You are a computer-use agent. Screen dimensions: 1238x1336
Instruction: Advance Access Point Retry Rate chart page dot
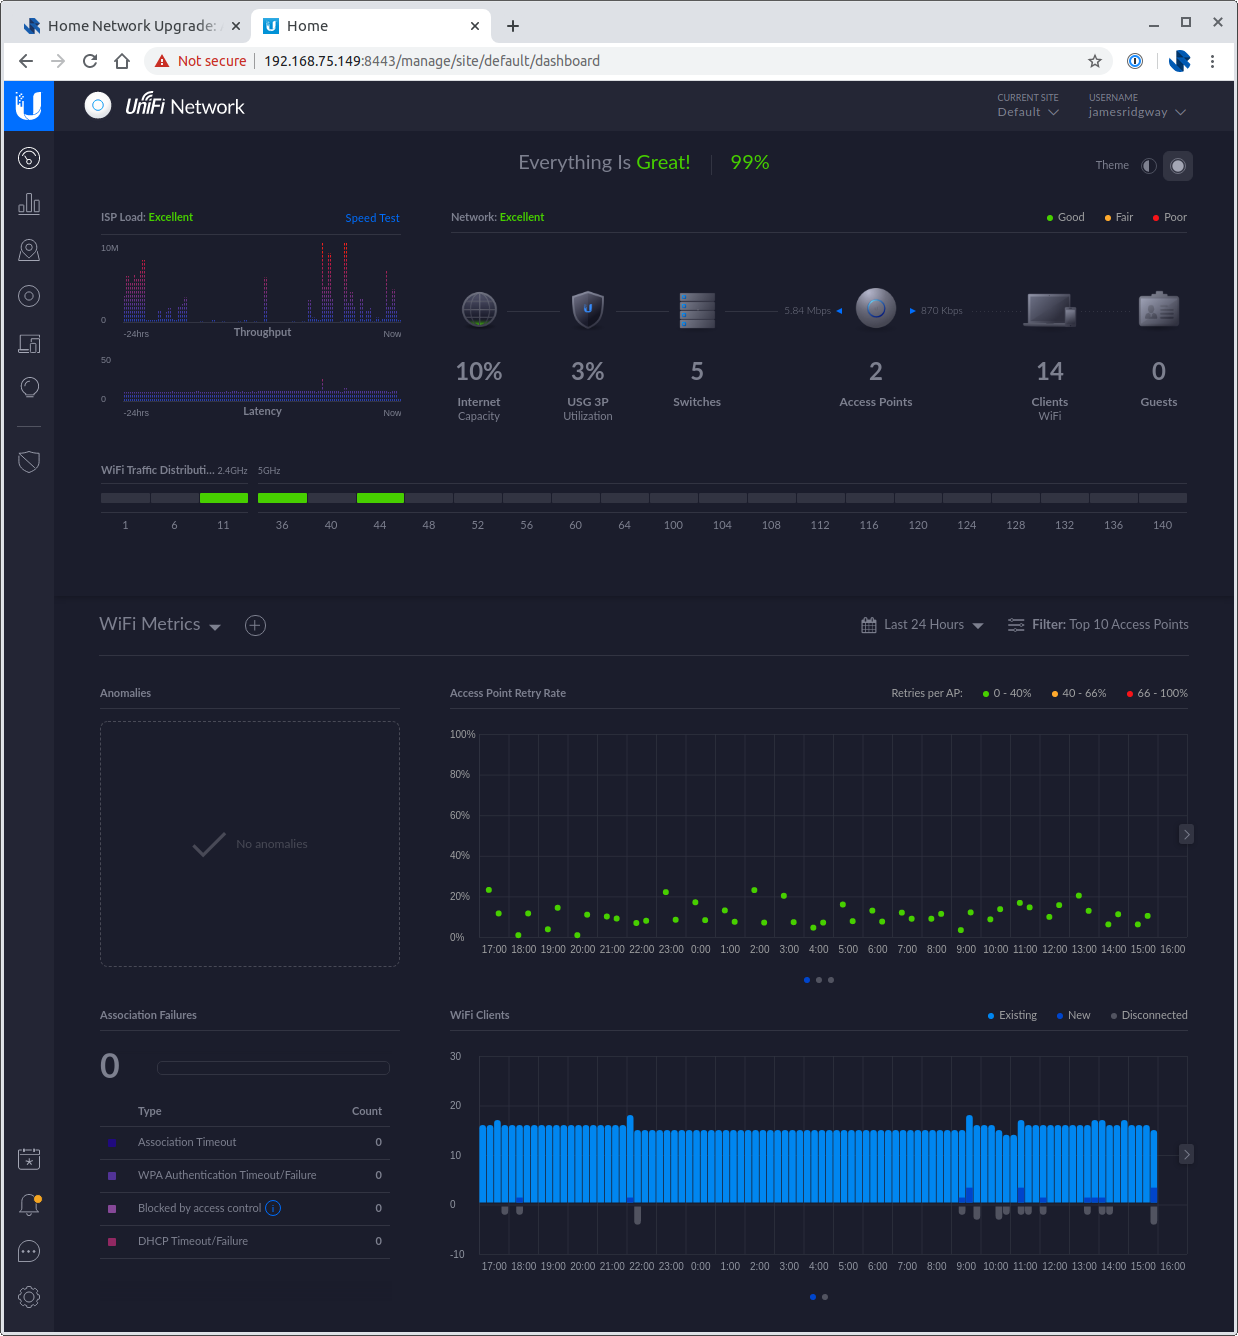819,980
